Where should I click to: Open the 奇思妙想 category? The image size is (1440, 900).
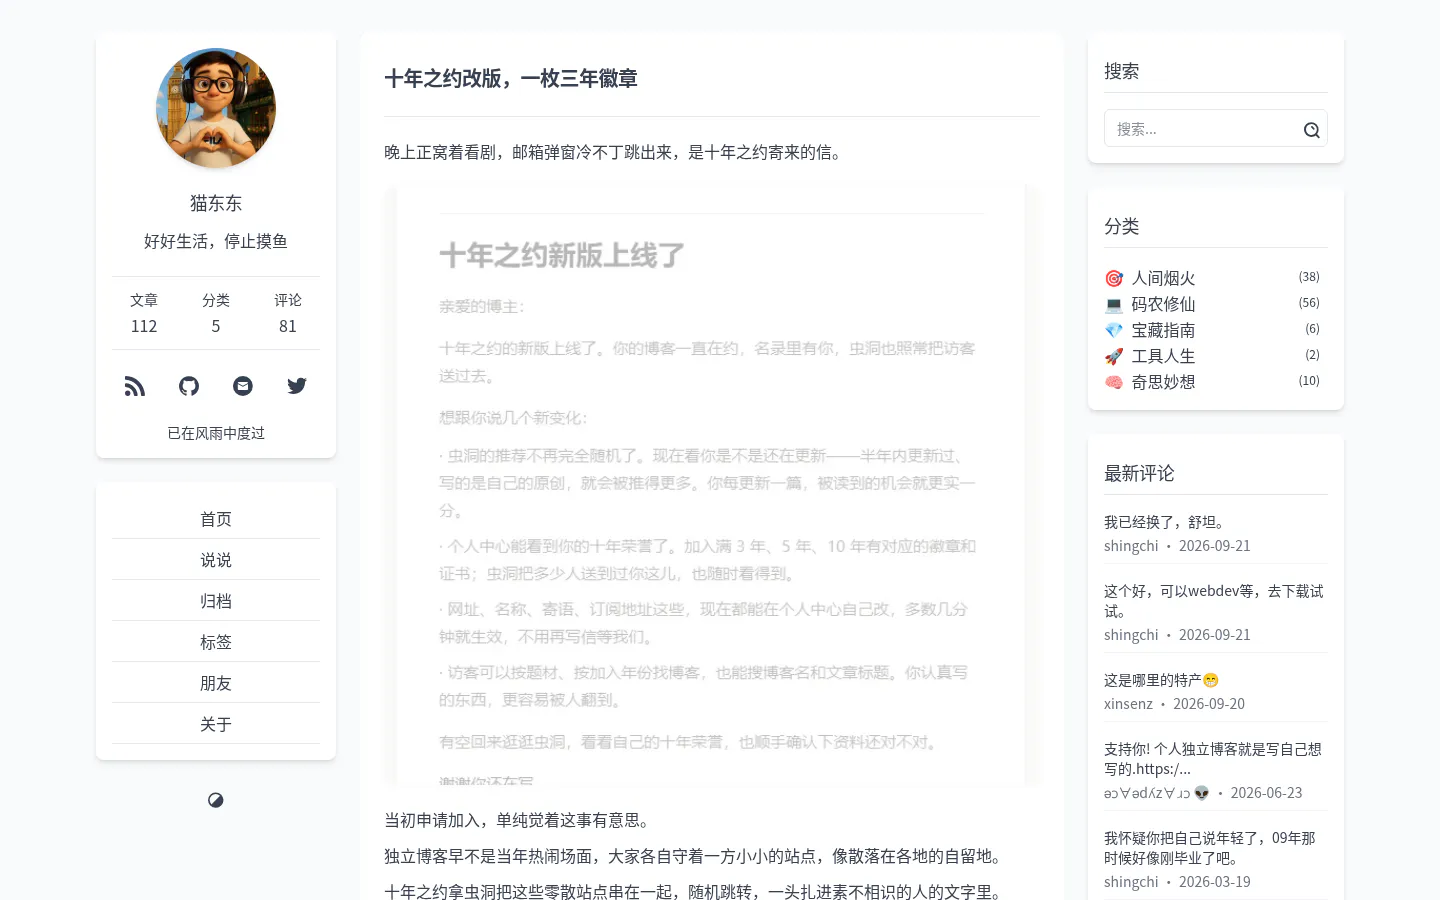1163,382
